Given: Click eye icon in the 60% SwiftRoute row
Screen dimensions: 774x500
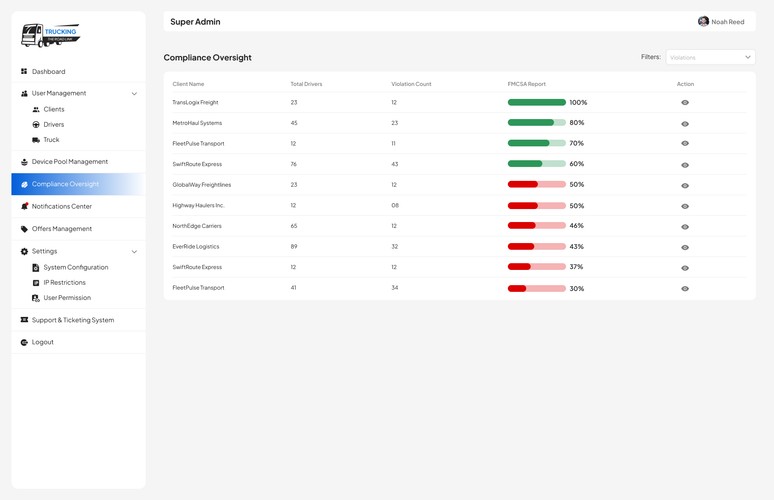Looking at the screenshot, I should click(x=685, y=165).
